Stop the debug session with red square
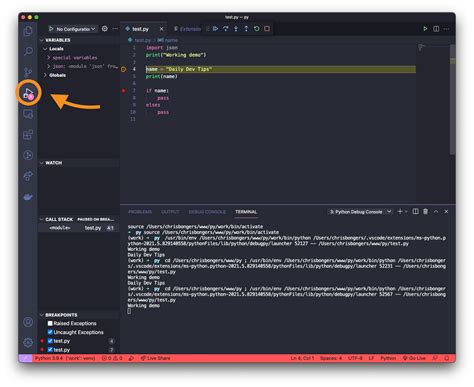This screenshot has height=387, width=474. pos(267,29)
